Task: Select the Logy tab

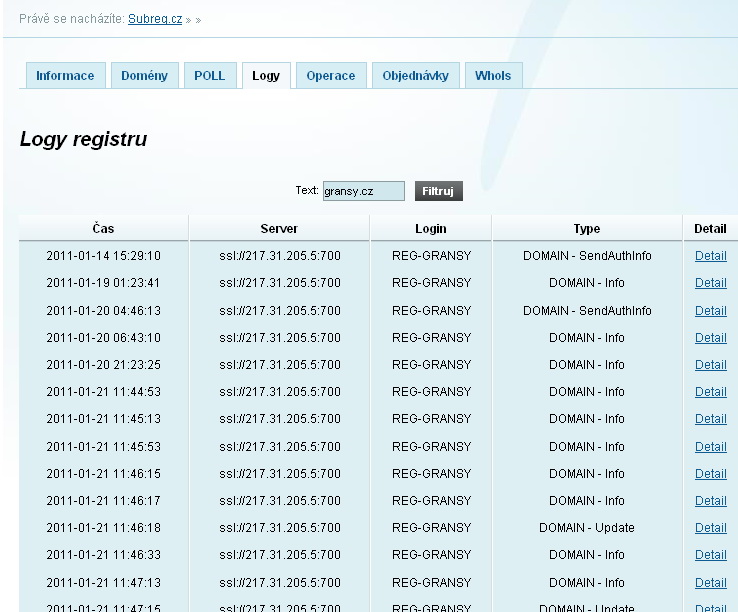Action: coord(266,76)
